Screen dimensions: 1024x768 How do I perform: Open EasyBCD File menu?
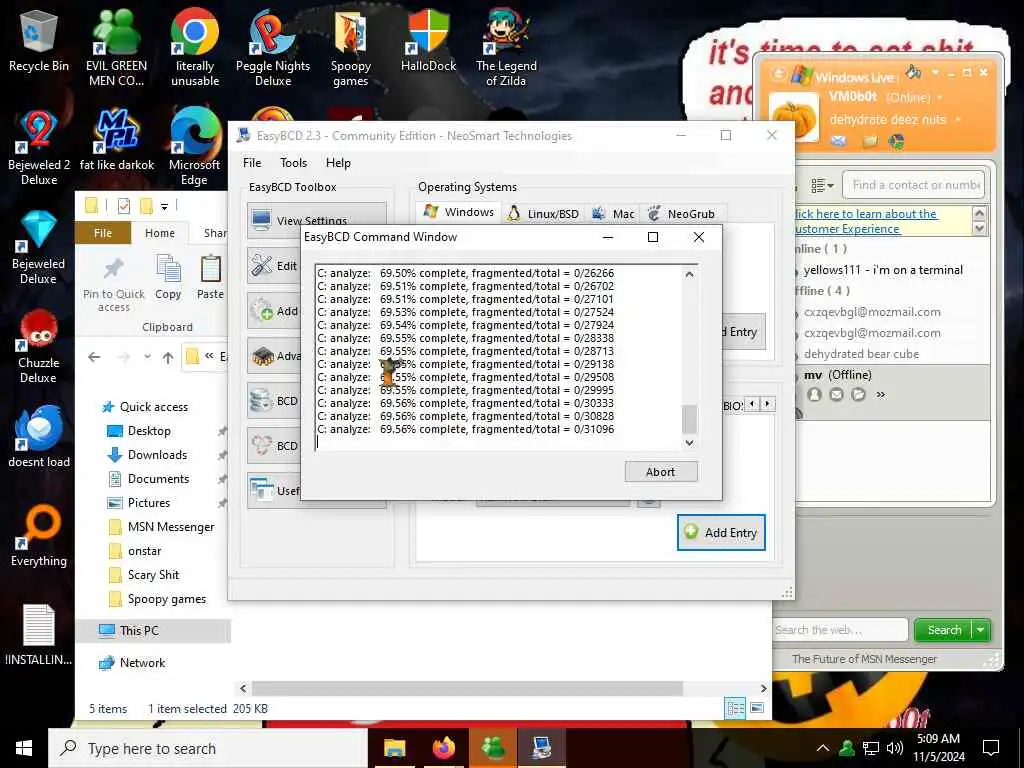251,163
